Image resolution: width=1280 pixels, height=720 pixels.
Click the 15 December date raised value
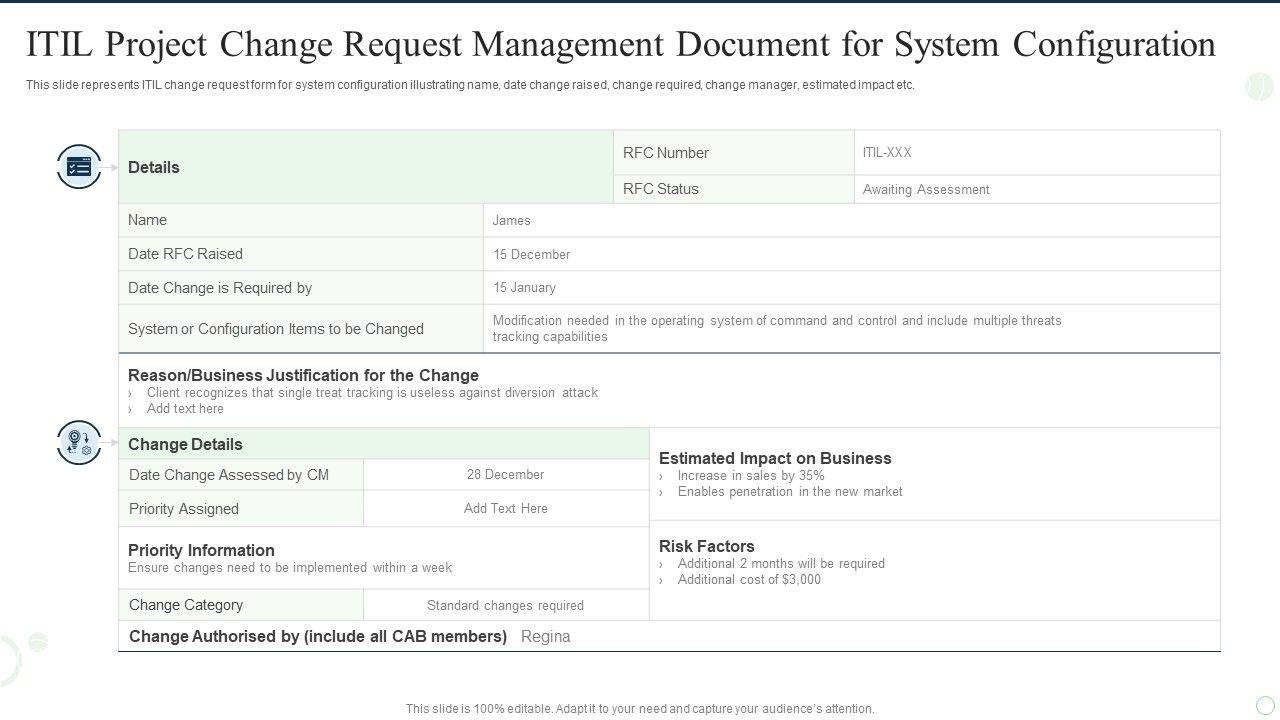(531, 255)
